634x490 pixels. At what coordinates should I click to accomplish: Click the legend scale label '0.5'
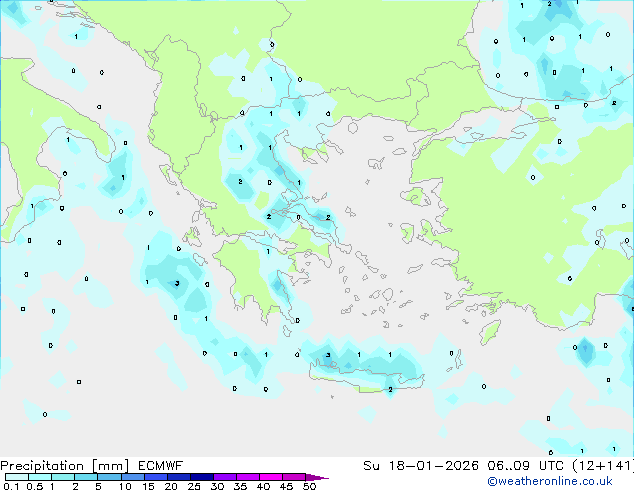point(34,486)
